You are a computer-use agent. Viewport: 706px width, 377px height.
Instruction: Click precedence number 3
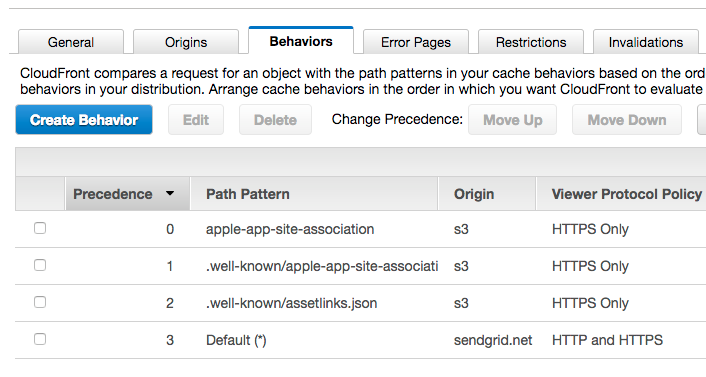[170, 340]
